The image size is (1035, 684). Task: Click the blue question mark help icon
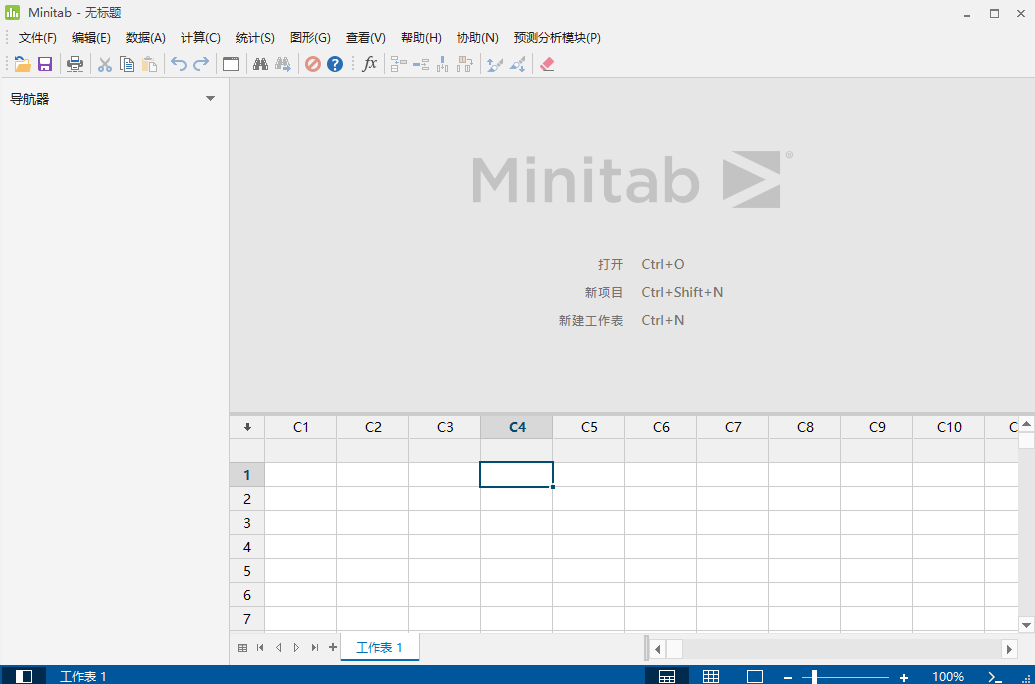(x=335, y=64)
